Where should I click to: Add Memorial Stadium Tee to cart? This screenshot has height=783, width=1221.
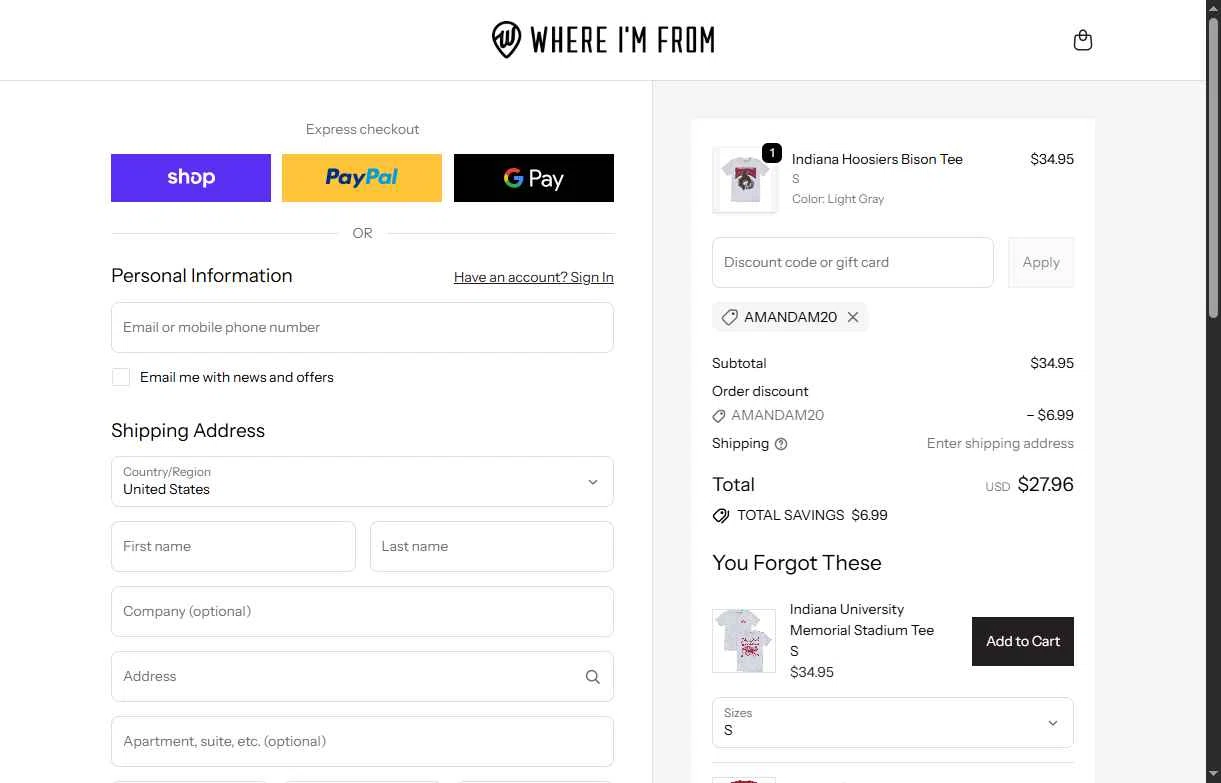tap(1023, 641)
